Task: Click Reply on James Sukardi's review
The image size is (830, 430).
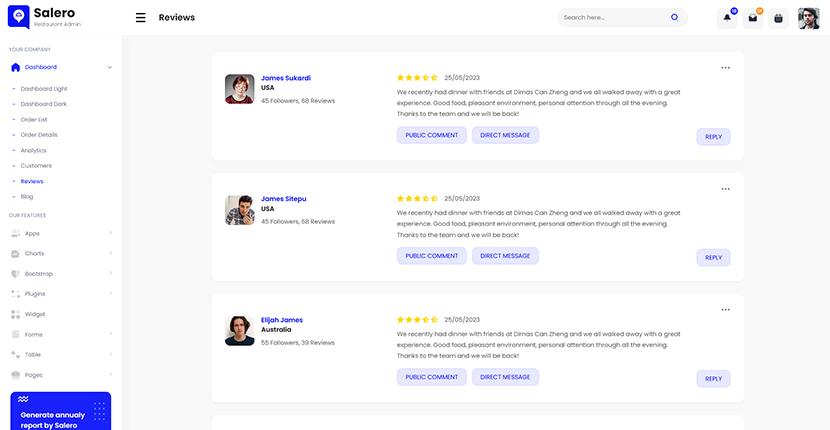Action: click(713, 137)
